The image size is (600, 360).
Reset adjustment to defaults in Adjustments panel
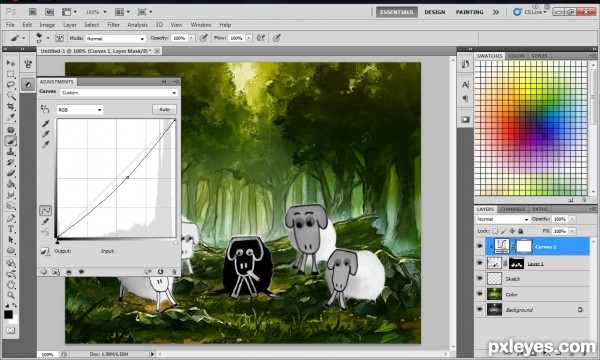160,272
